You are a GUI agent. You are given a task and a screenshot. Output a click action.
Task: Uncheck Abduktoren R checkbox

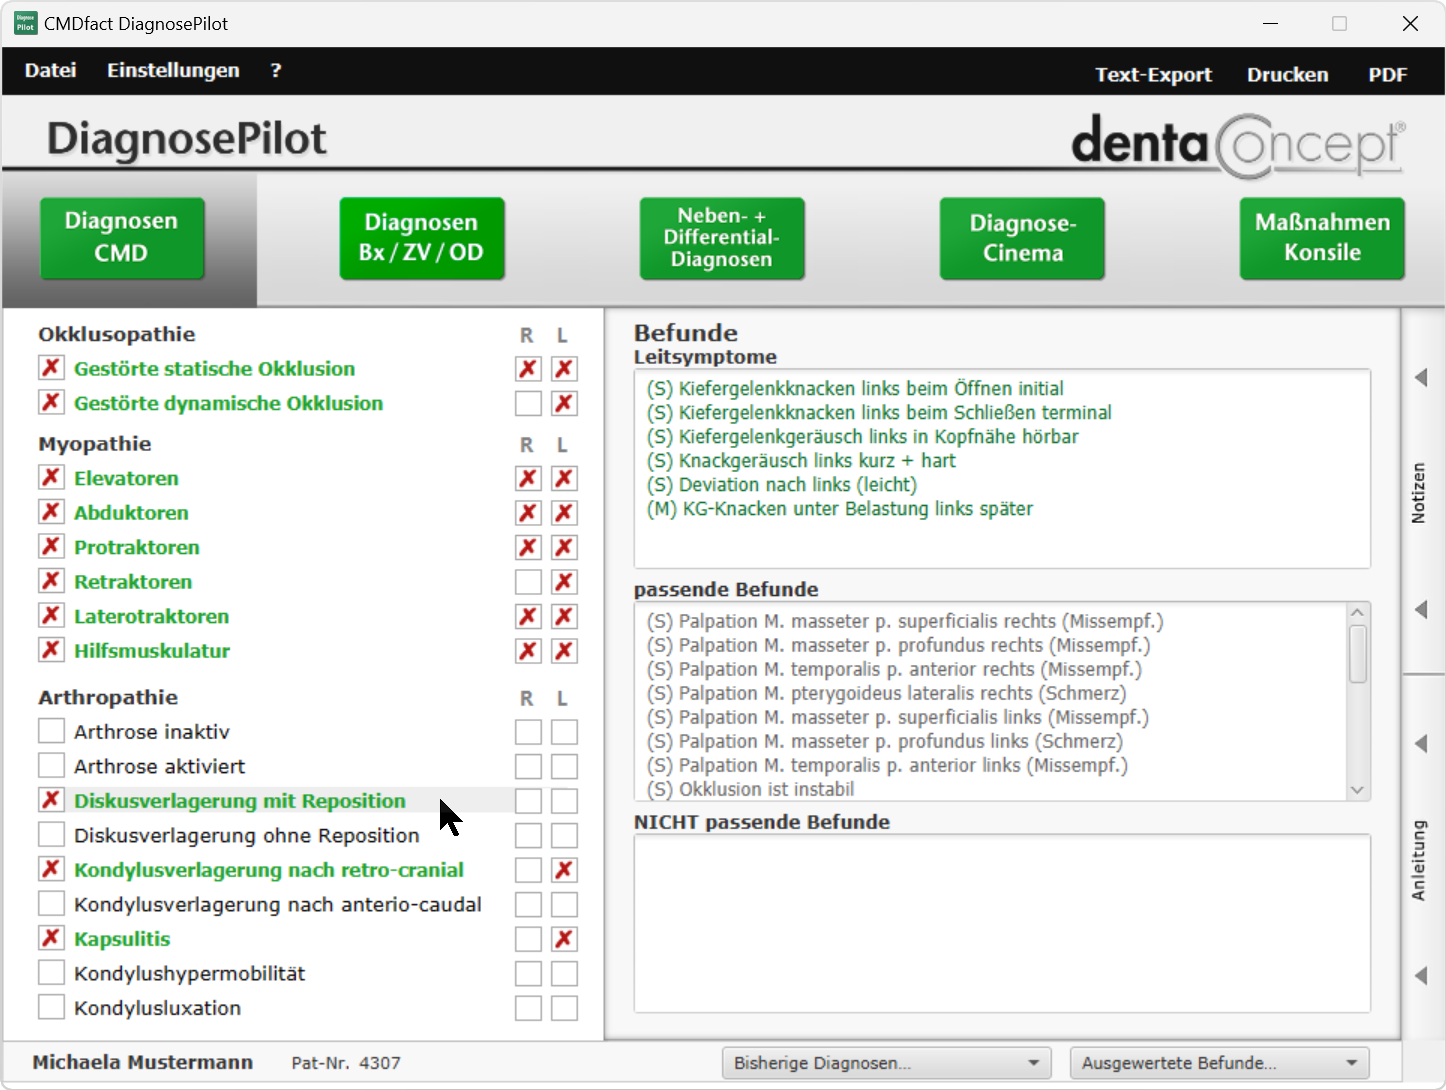[528, 513]
